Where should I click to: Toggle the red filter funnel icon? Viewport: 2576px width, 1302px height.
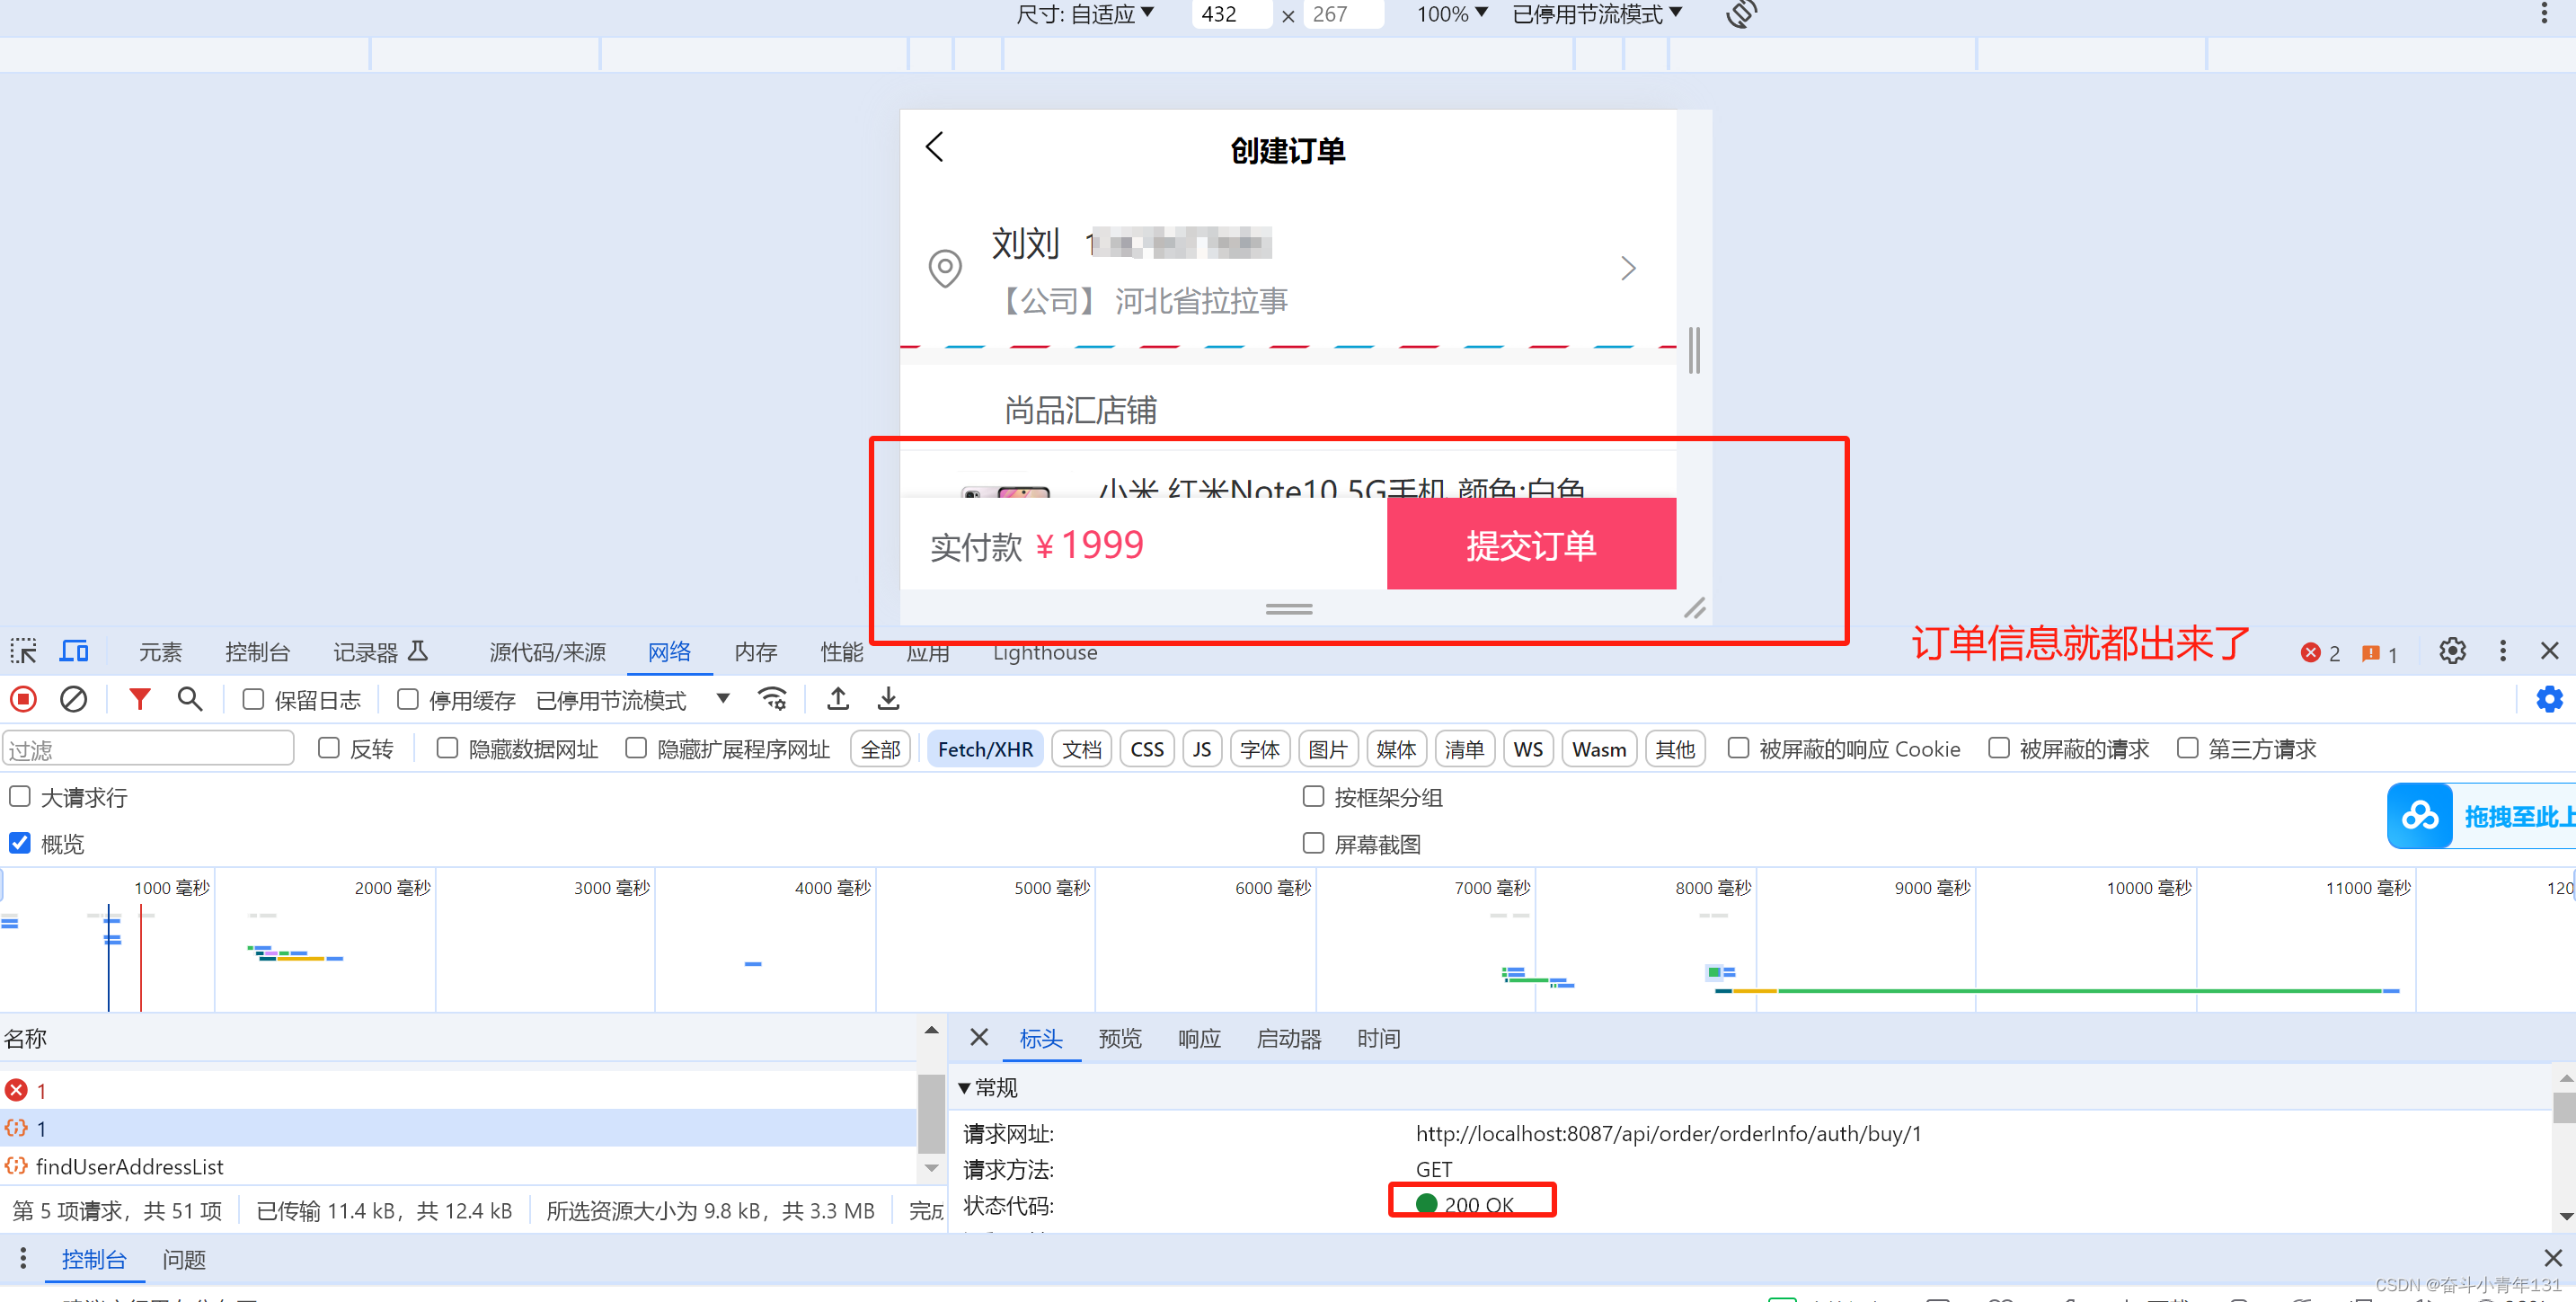[x=140, y=699]
